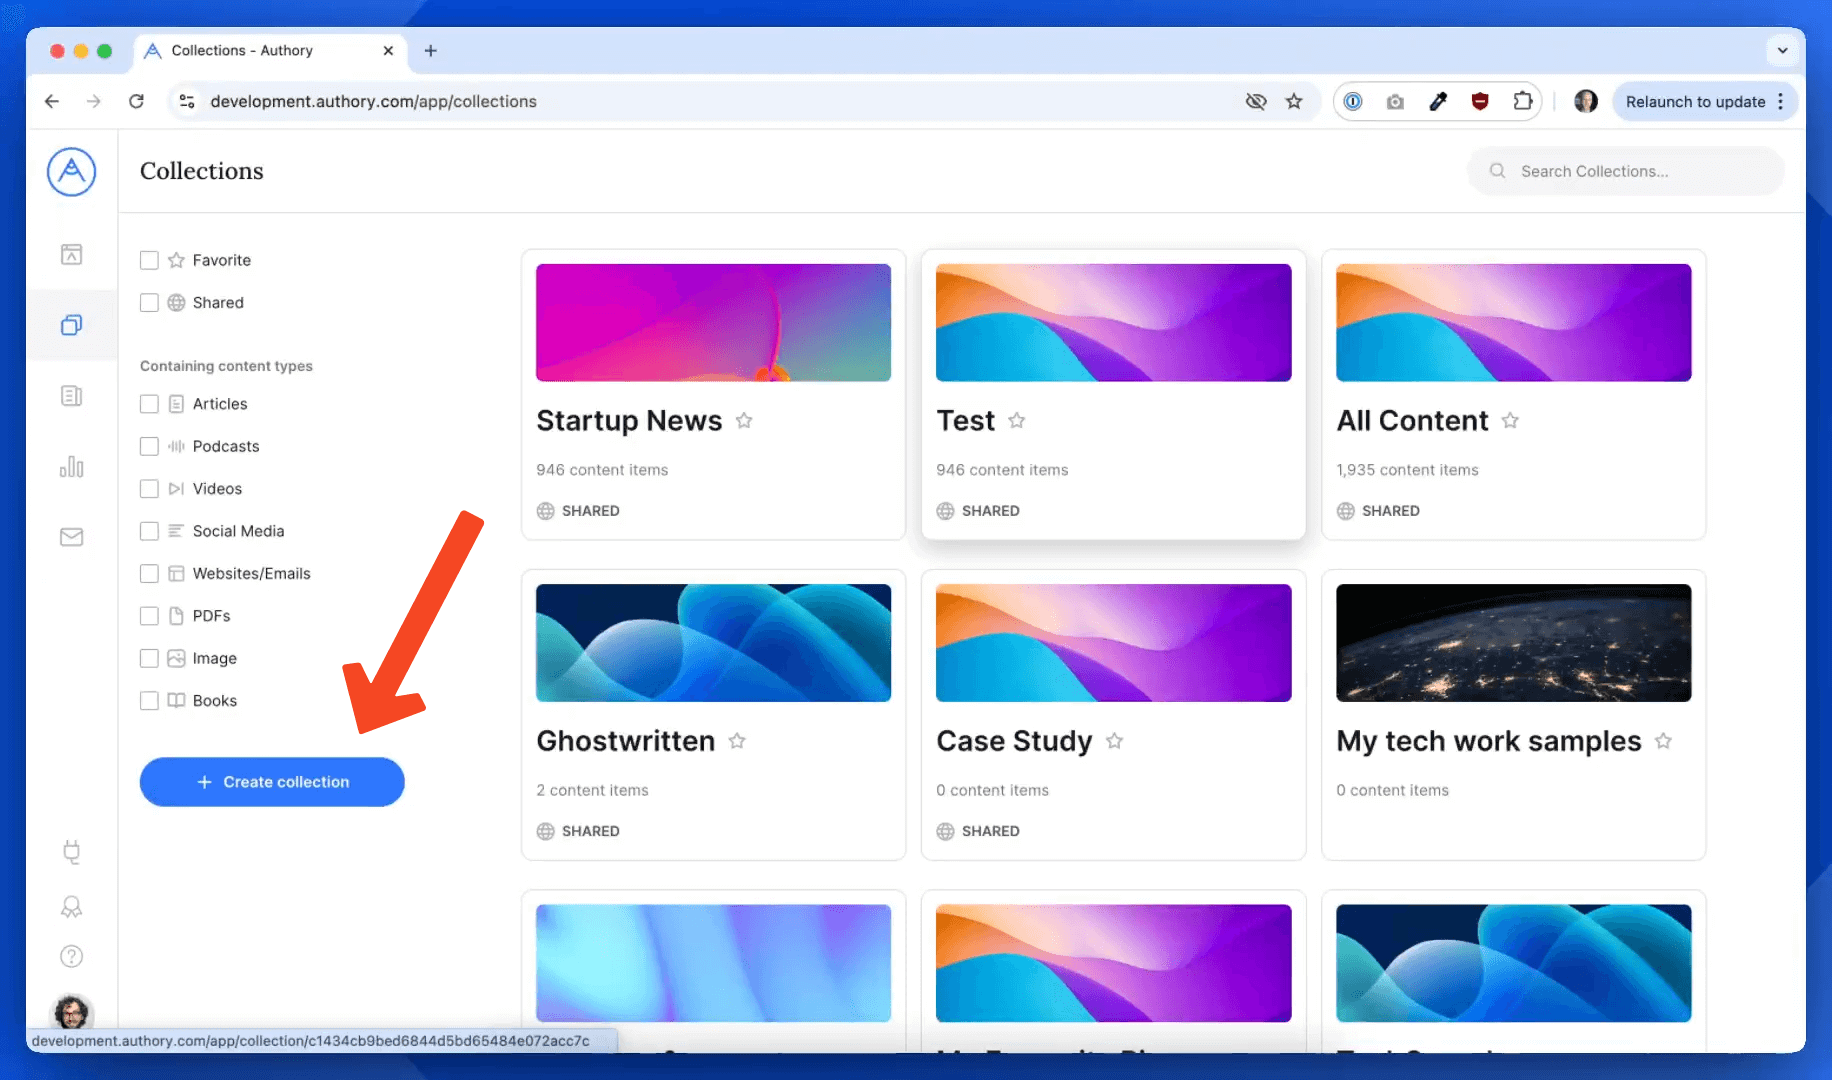Click the browser extensions puzzle icon
Screen dimensions: 1832x1080
click(1522, 101)
